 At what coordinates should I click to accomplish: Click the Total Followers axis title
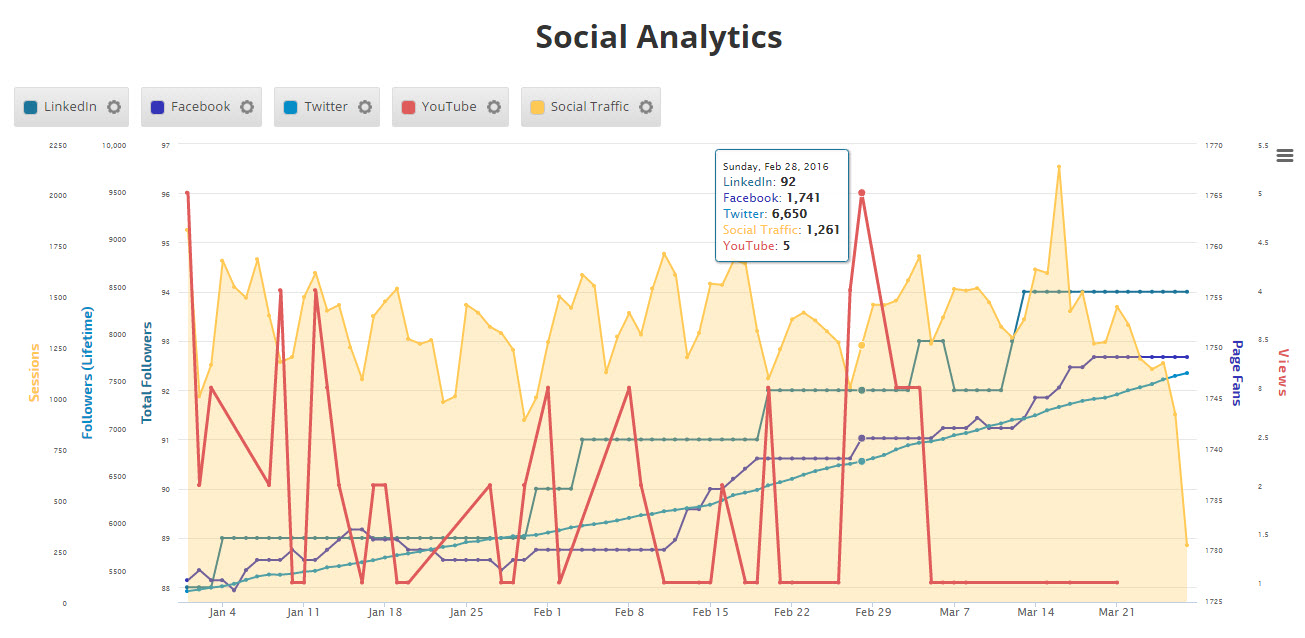pos(146,372)
